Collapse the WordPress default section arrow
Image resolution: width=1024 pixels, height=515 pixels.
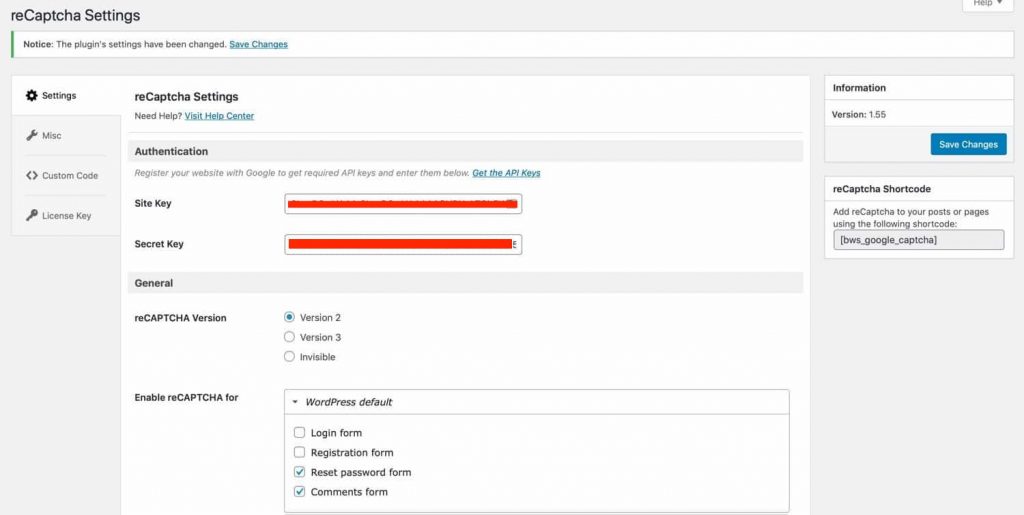[x=295, y=402]
